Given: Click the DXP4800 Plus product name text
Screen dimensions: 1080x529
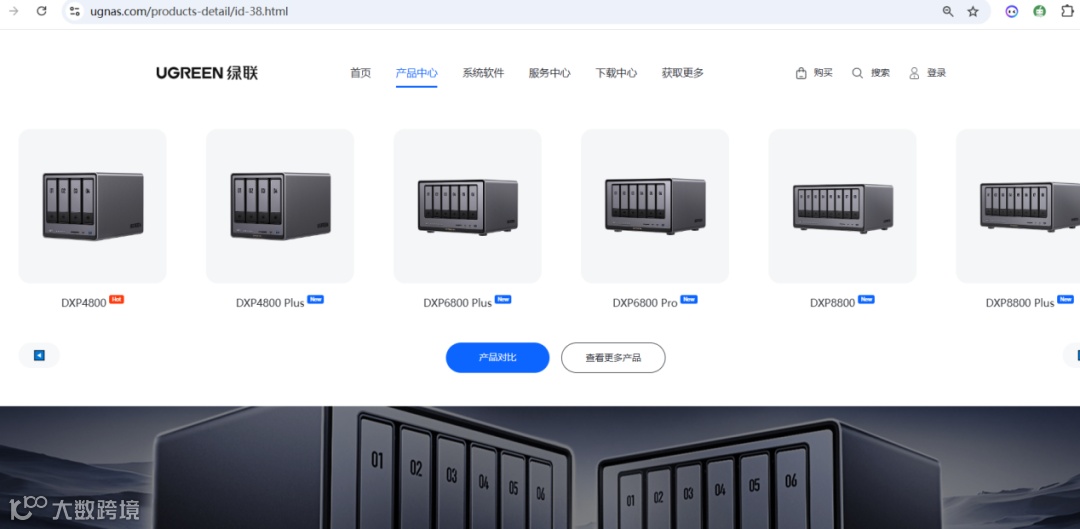Looking at the screenshot, I should click(270, 303).
